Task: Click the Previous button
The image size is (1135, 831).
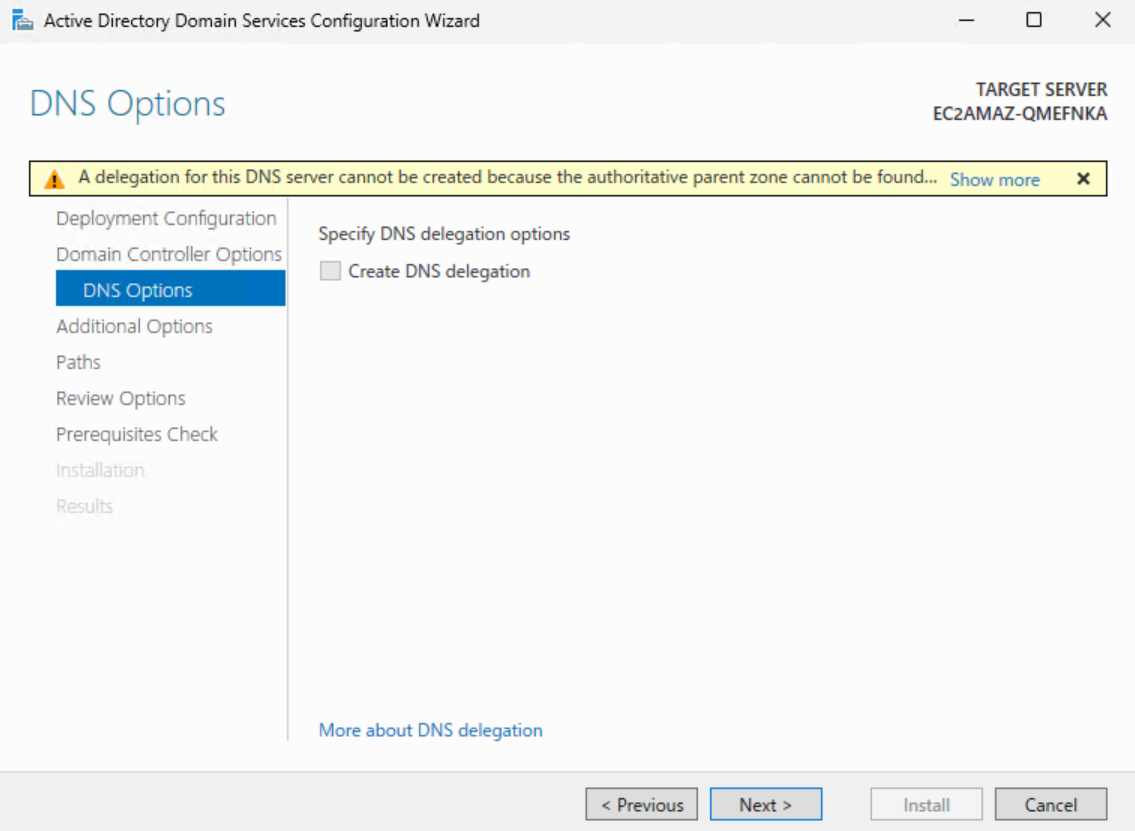Action: click(x=642, y=805)
